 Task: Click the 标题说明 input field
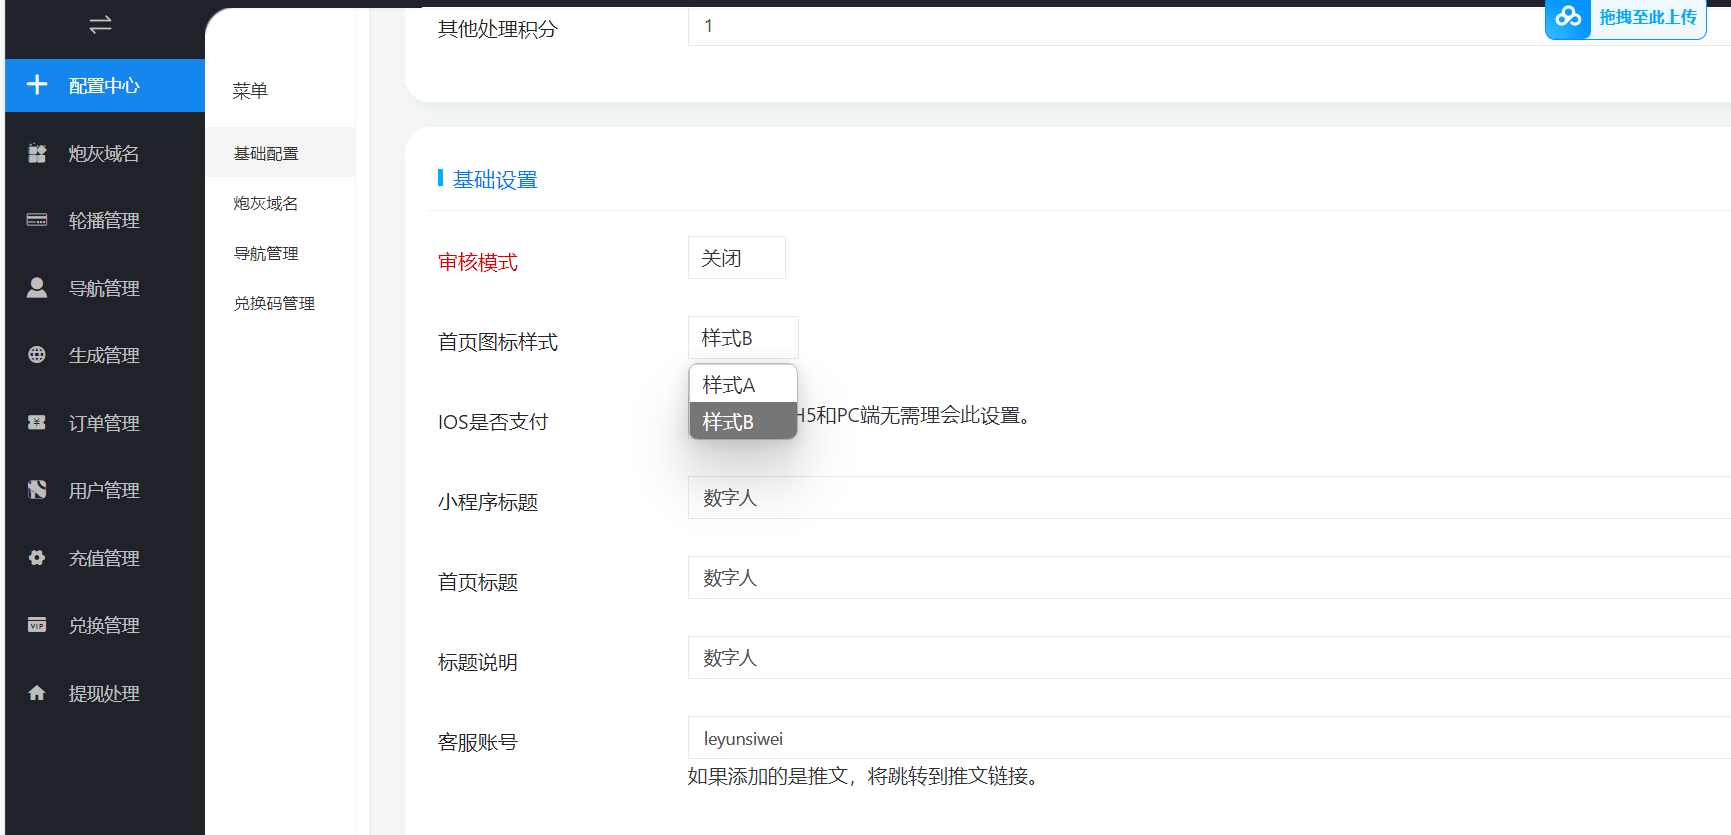pos(1209,658)
